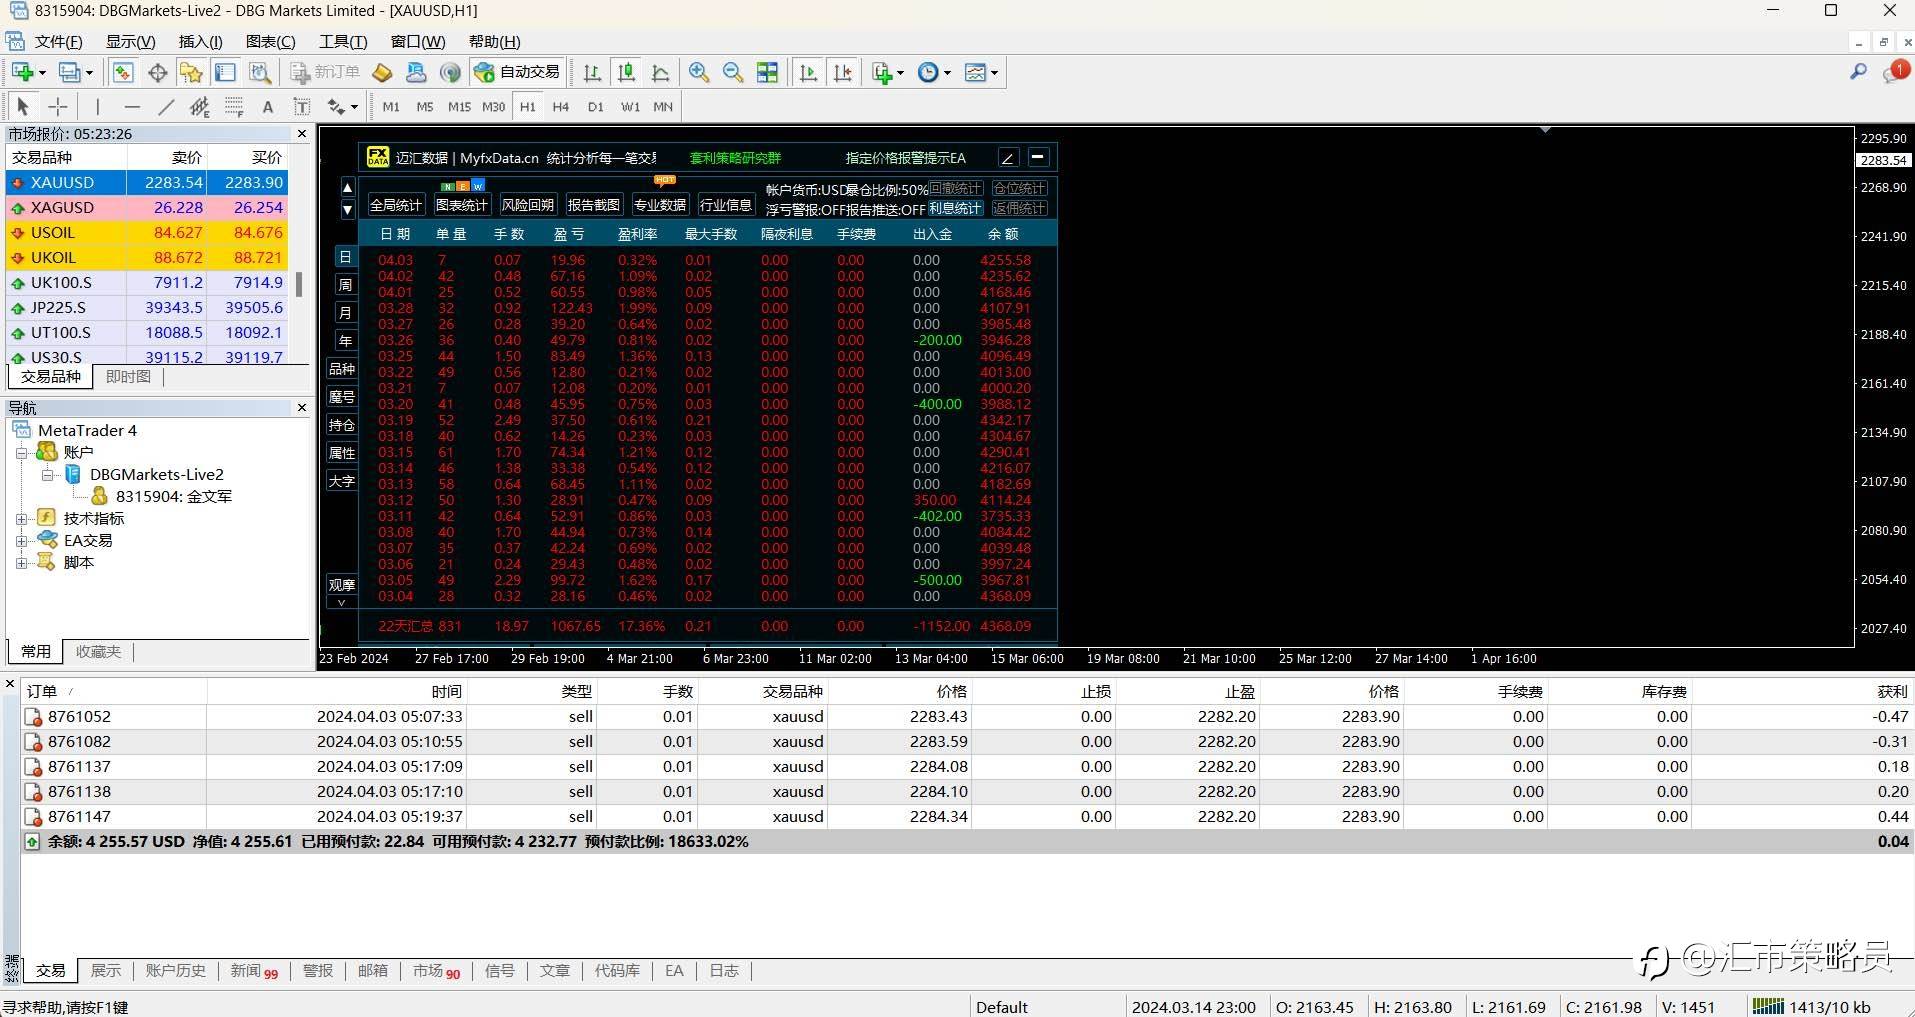Select the XAGUSD row in market watch
1915x1017 pixels.
(62, 207)
